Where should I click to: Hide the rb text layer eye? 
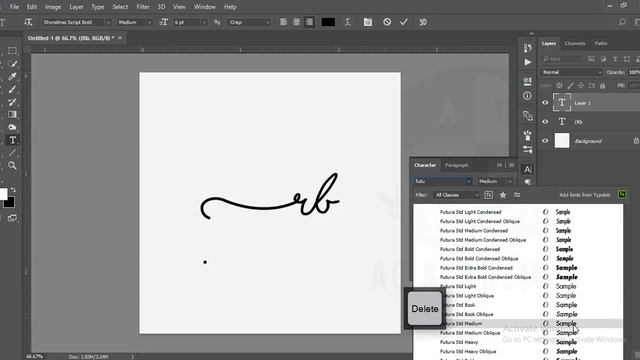[545, 122]
